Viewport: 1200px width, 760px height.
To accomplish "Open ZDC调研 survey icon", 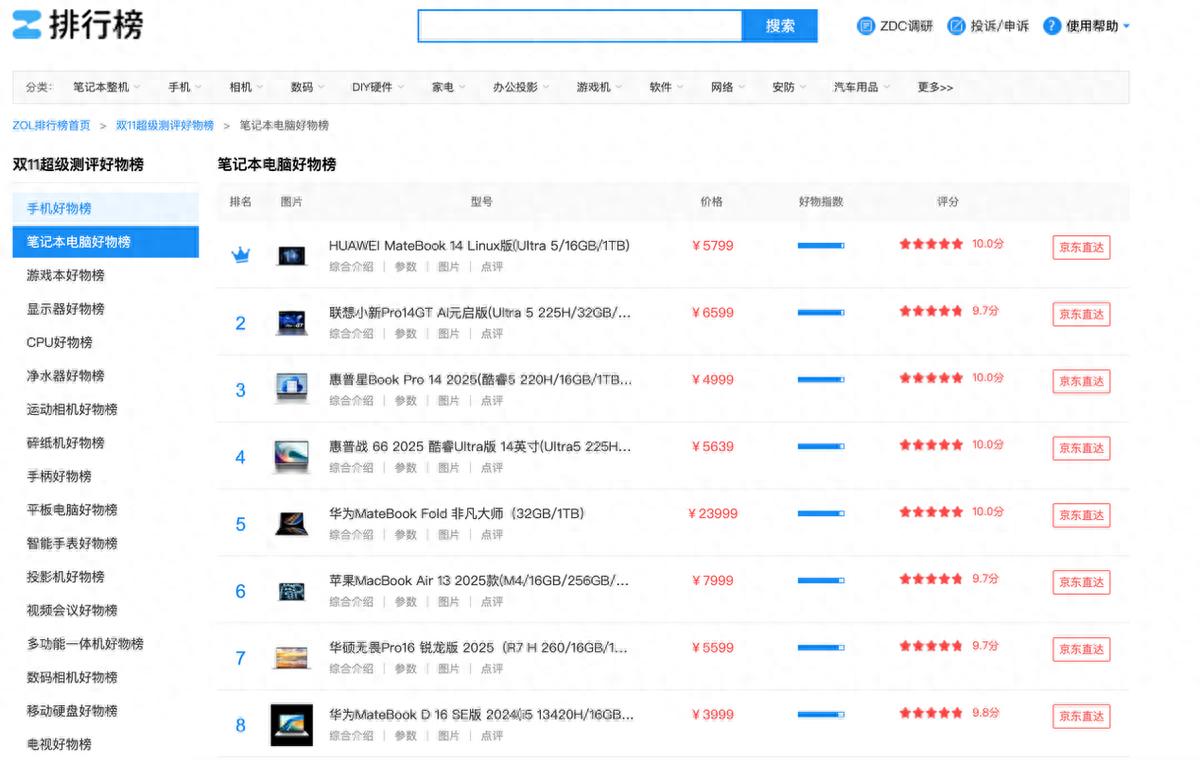I will tap(866, 26).
